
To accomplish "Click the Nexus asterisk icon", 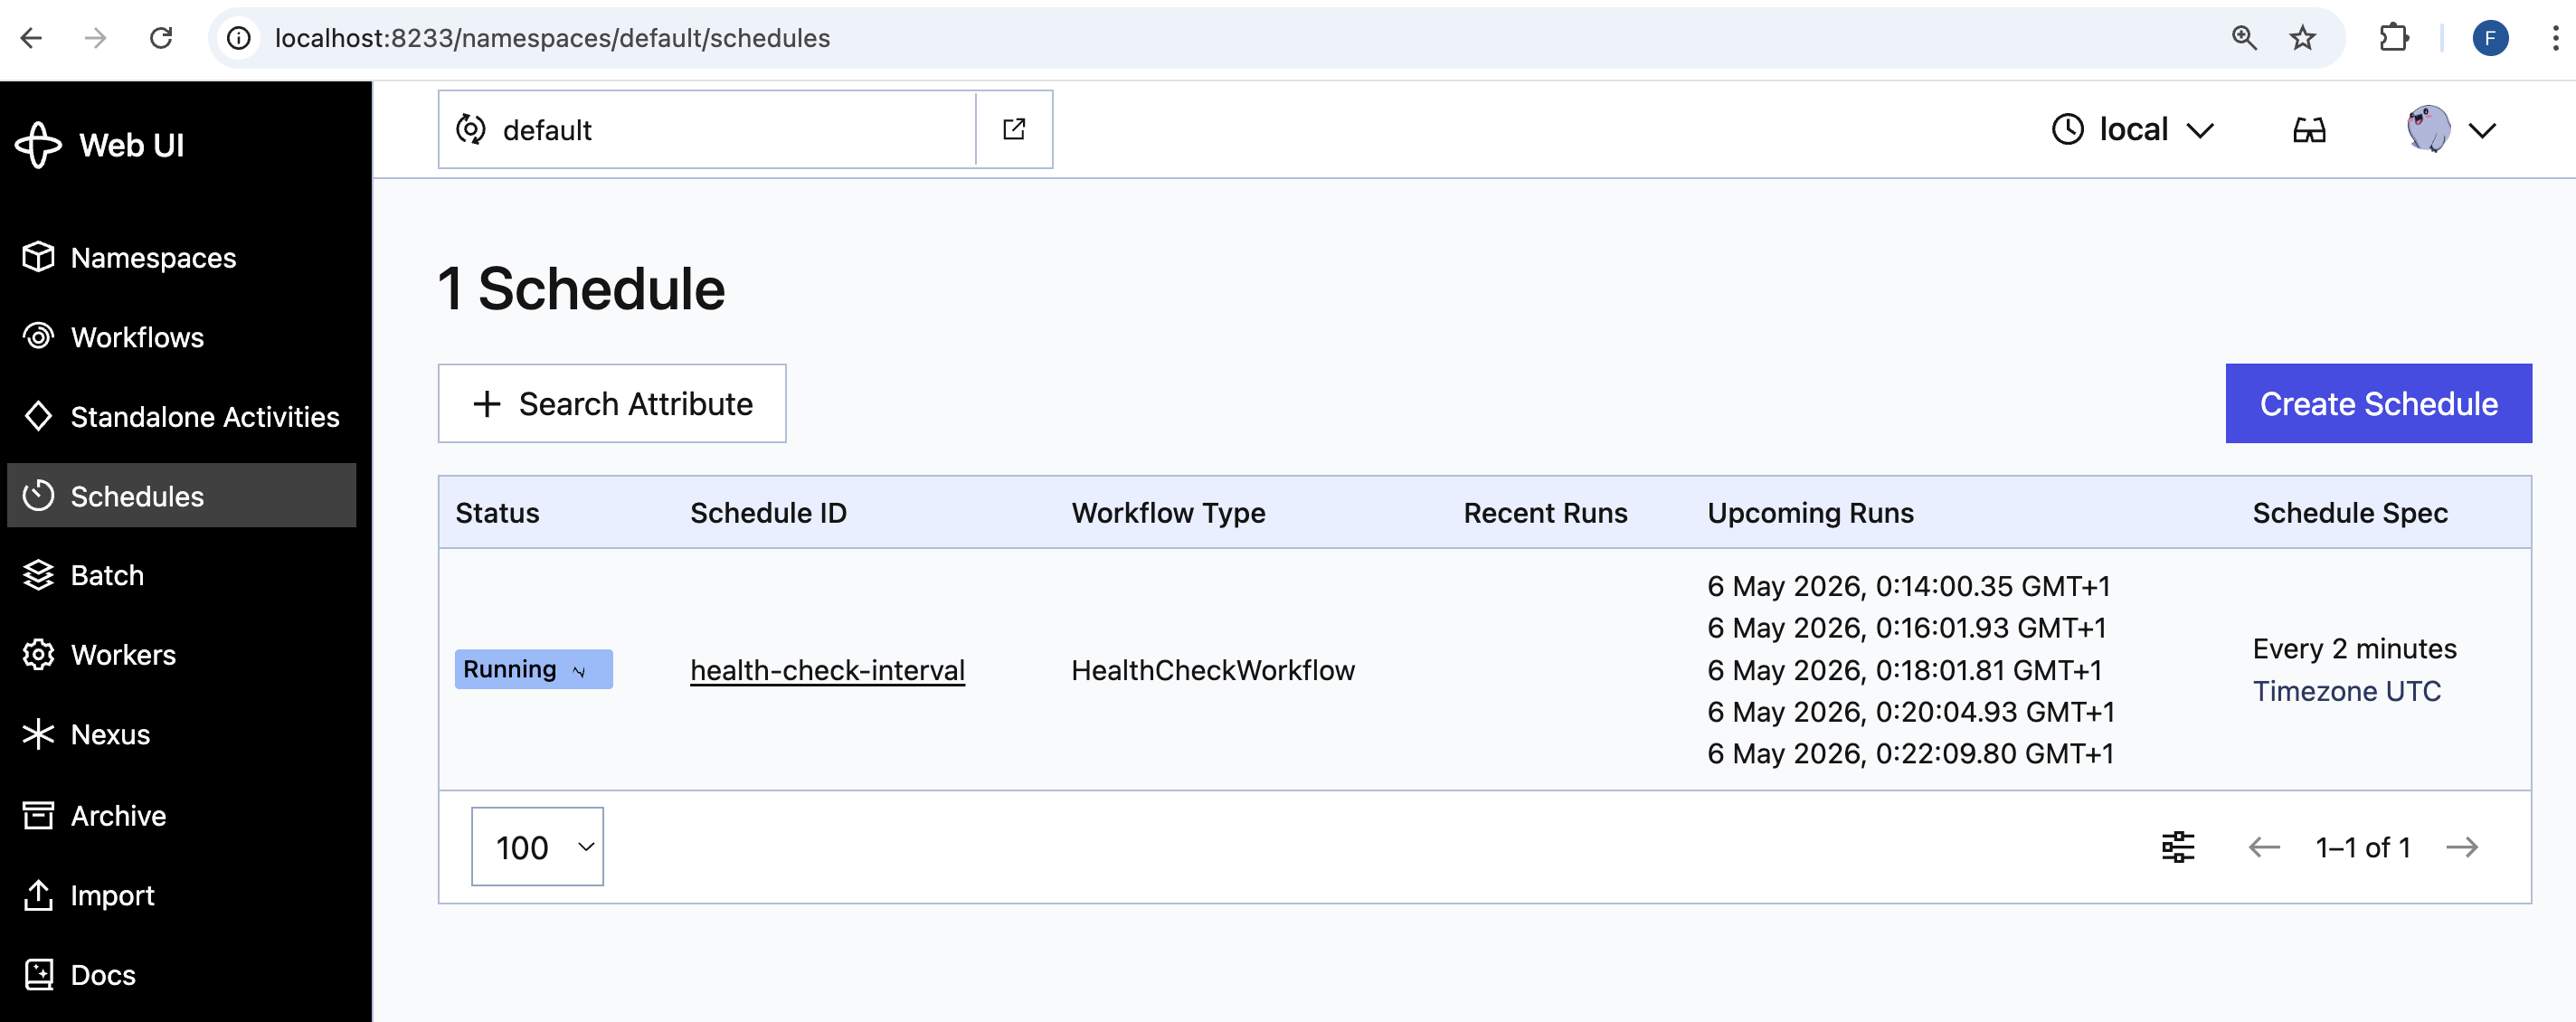I will tap(38, 734).
